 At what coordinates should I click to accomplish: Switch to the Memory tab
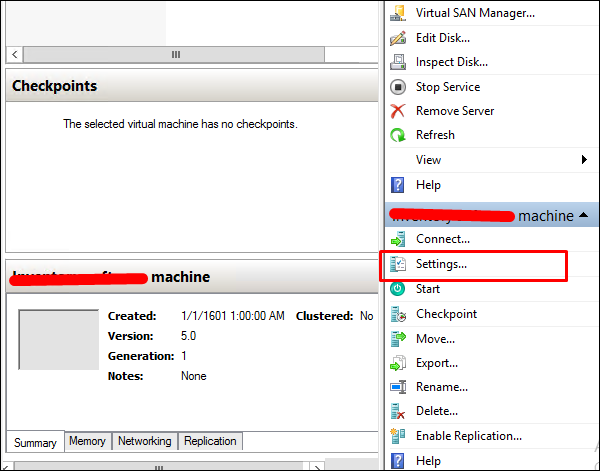coord(87,441)
